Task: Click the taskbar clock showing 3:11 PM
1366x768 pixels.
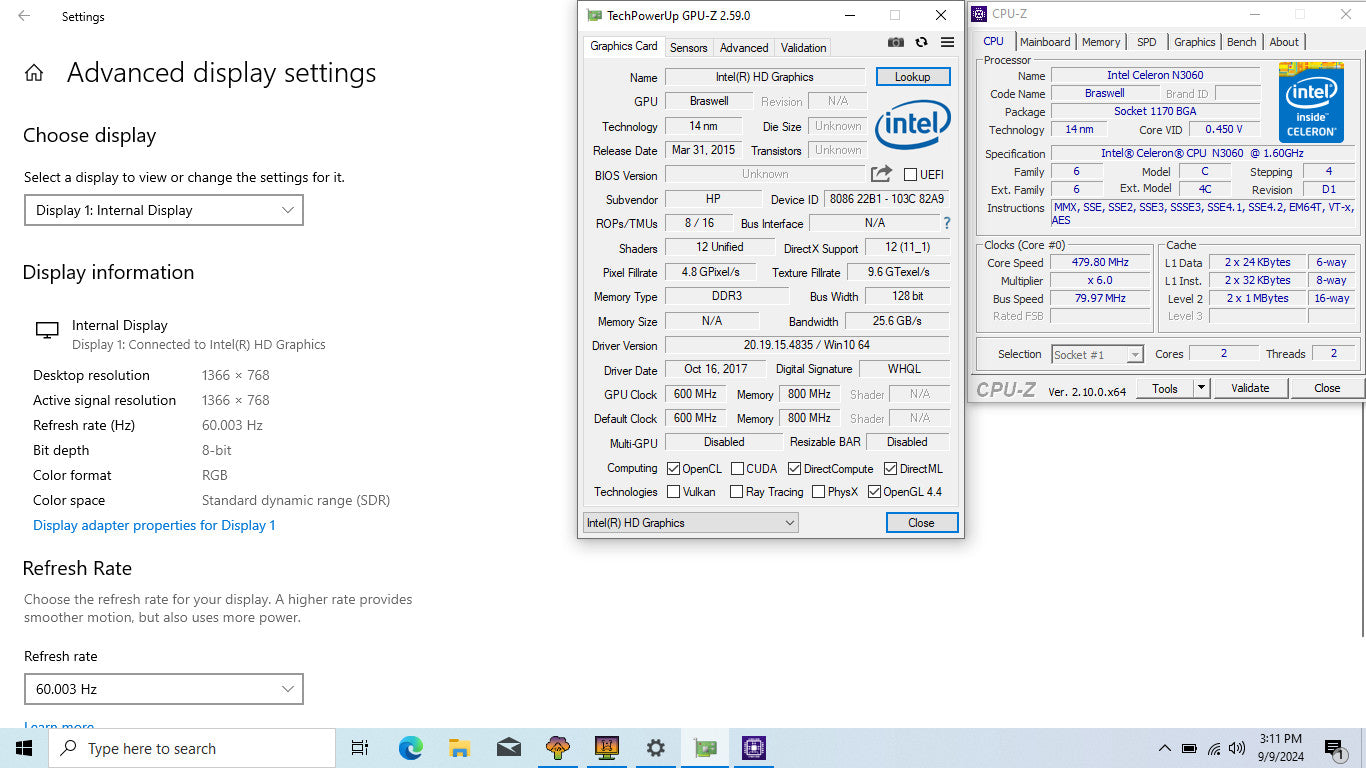Action: pos(1280,748)
